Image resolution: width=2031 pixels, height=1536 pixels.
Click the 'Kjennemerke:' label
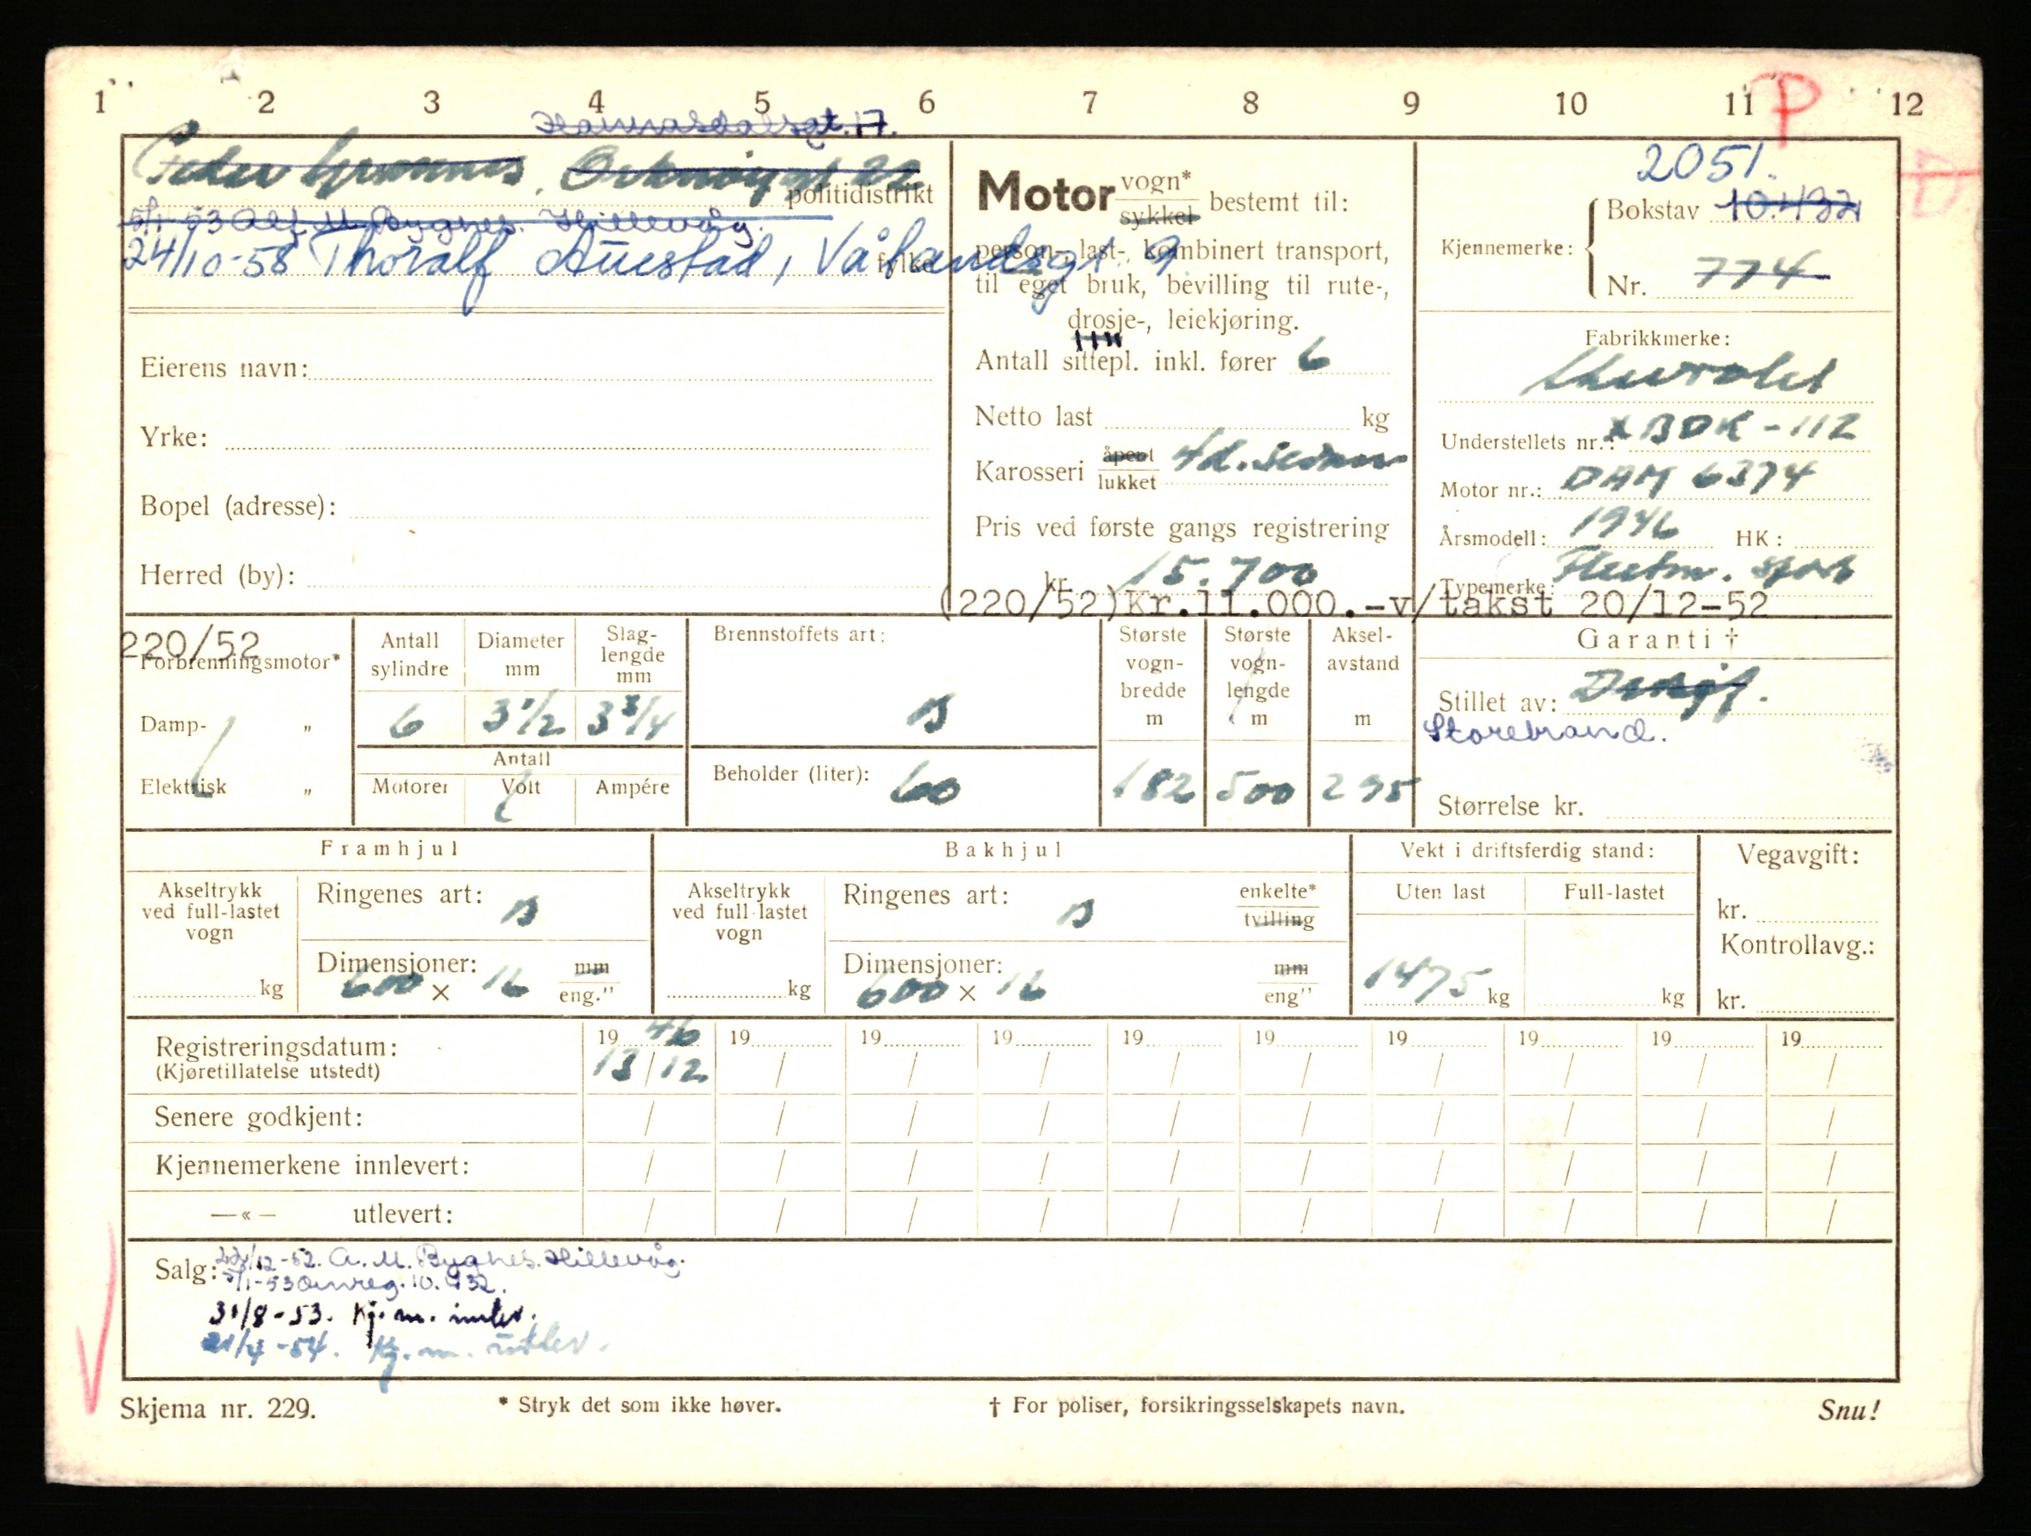(x=1507, y=248)
